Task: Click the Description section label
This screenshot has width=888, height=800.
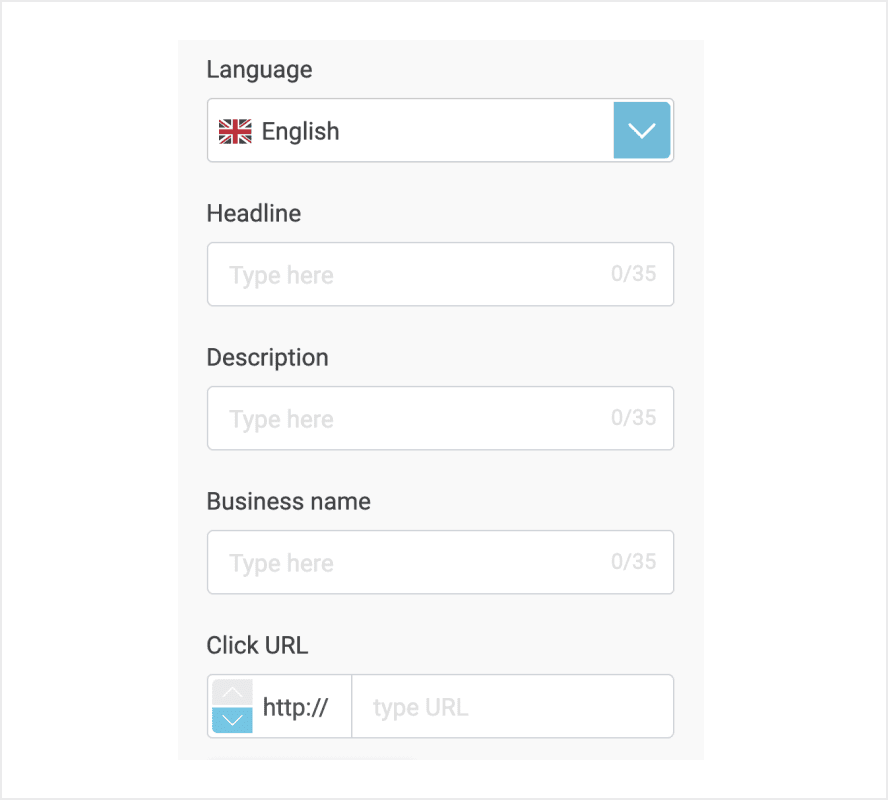Action: pos(267,357)
